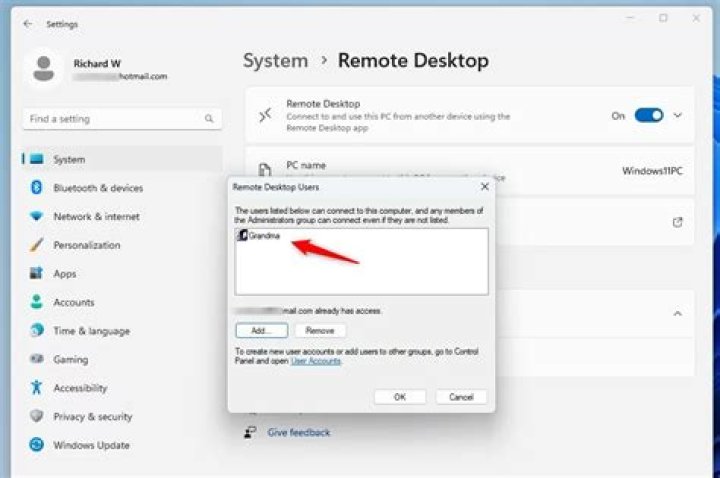Select the Windows Update icon
This screenshot has height=478, width=720.
pyautogui.click(x=36, y=444)
